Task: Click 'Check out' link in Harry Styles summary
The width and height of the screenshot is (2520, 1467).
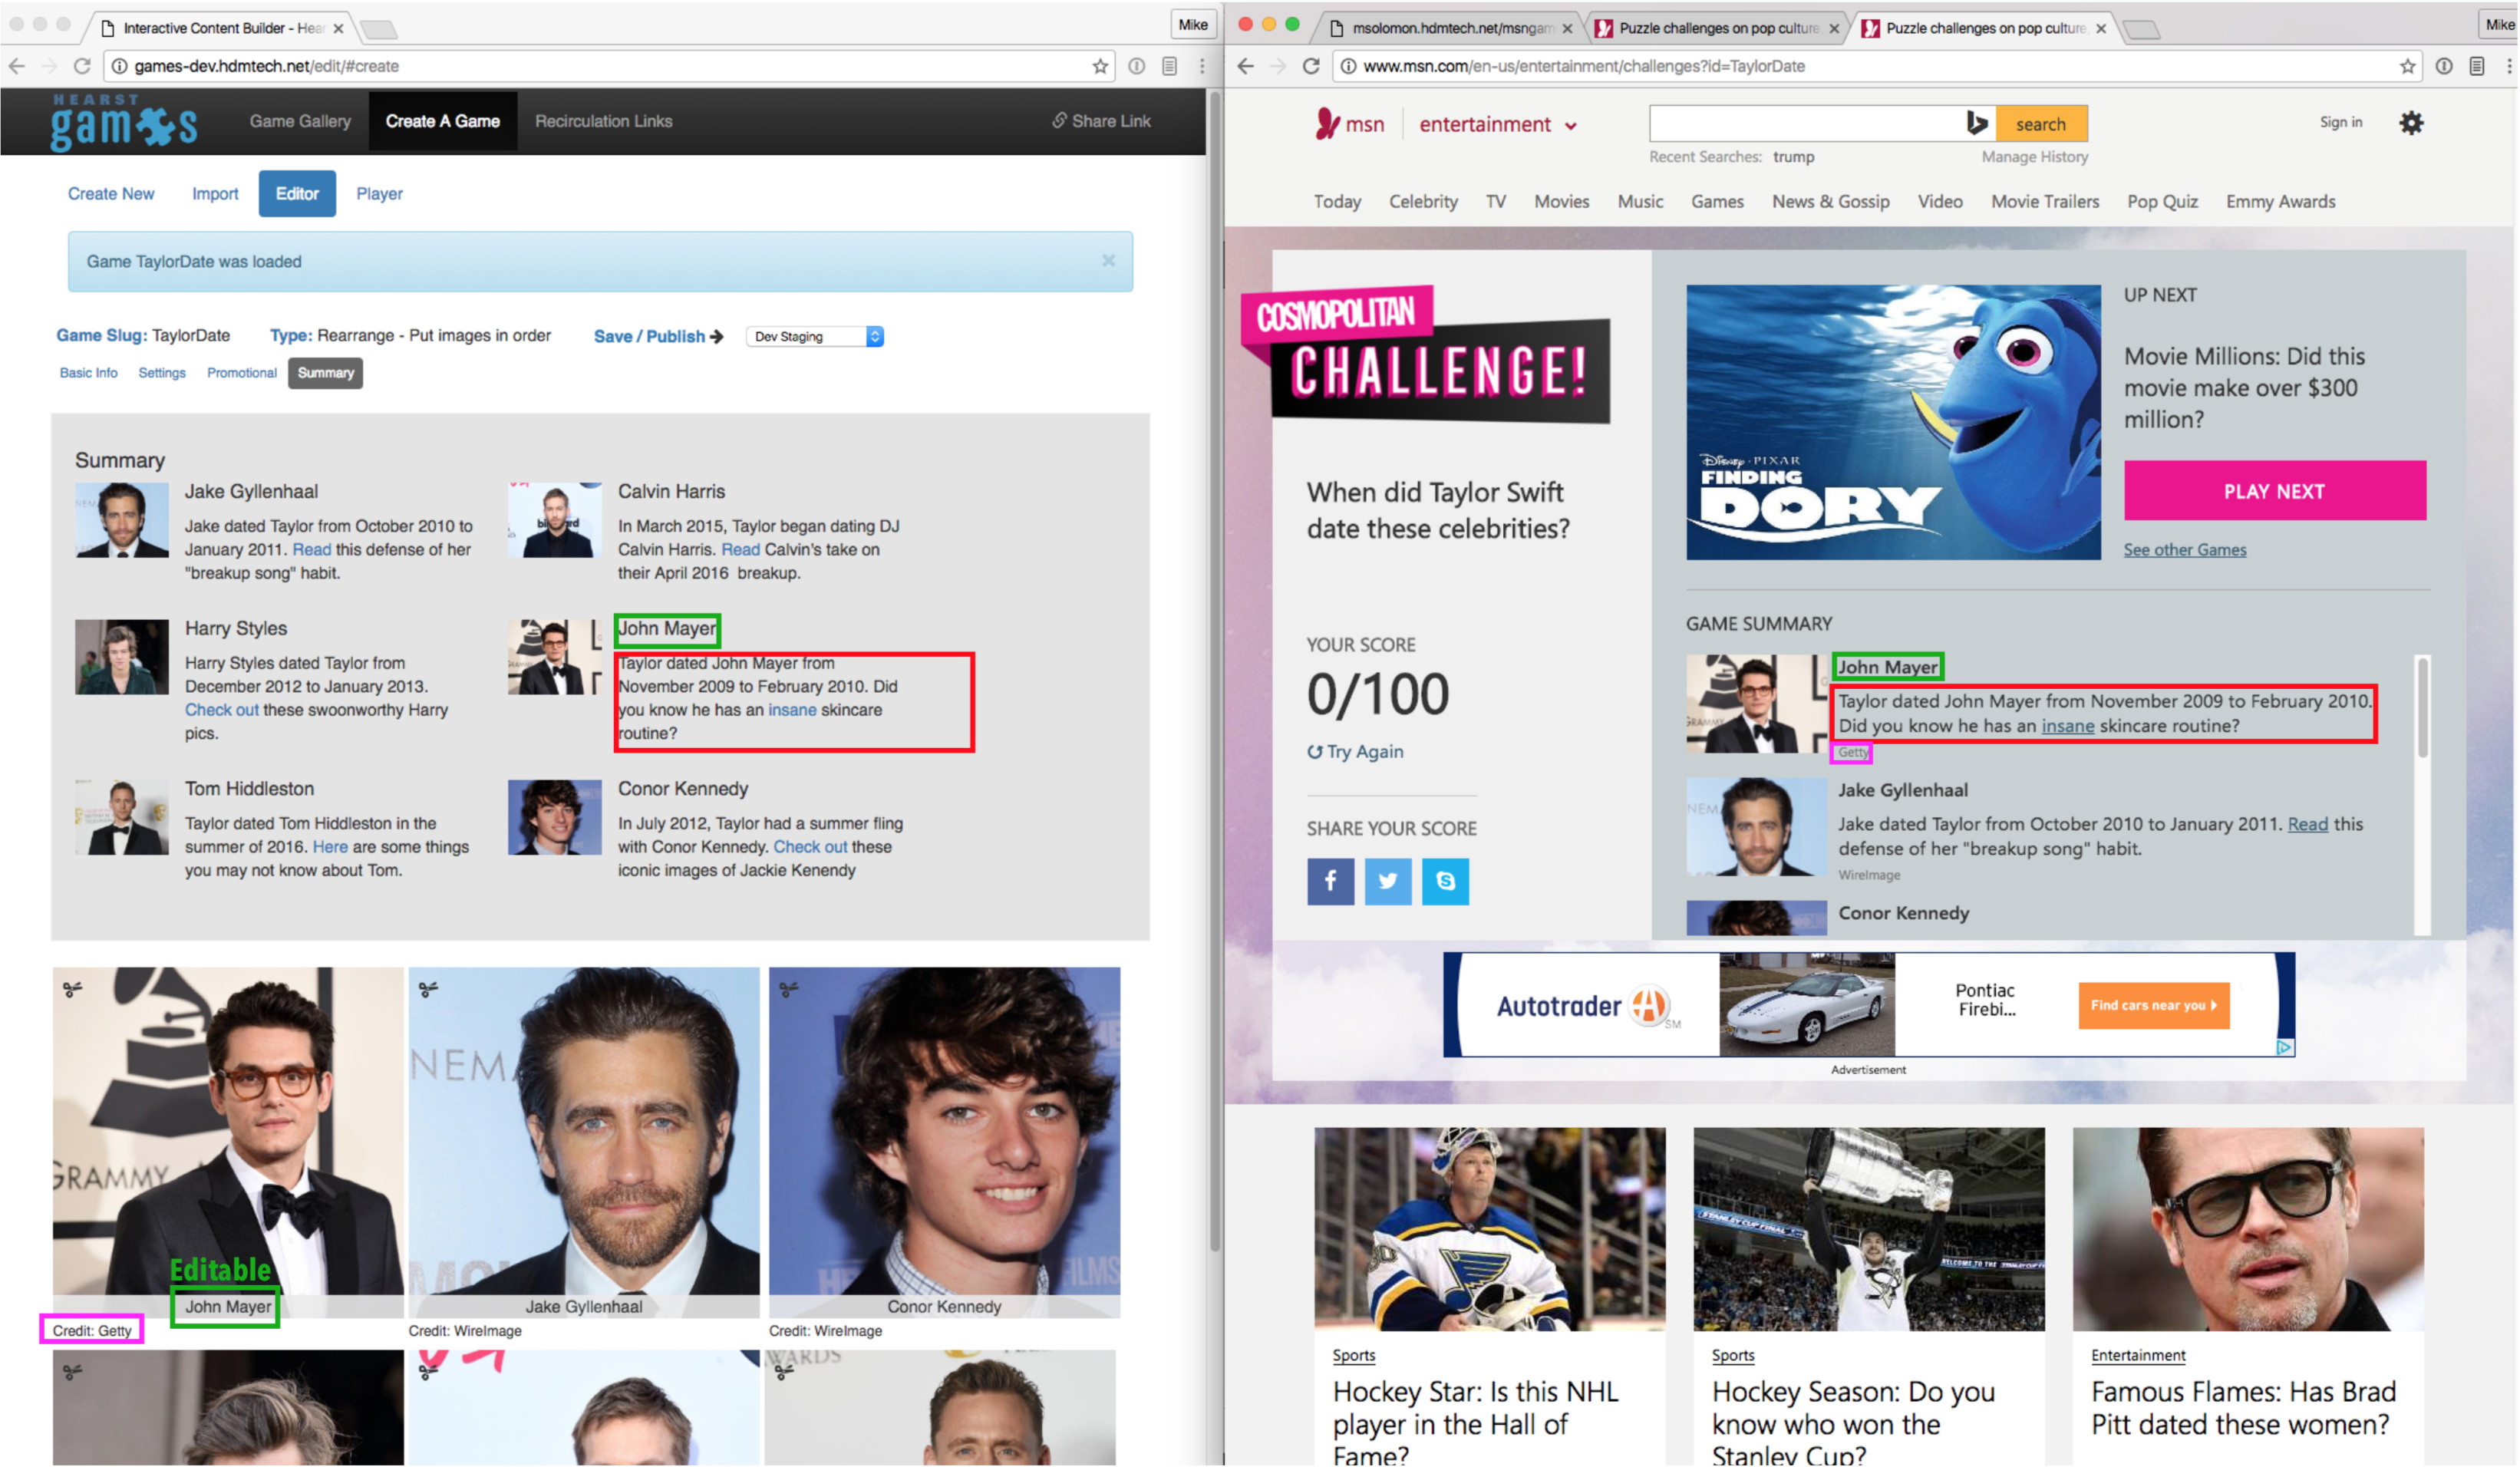Action: 222,710
